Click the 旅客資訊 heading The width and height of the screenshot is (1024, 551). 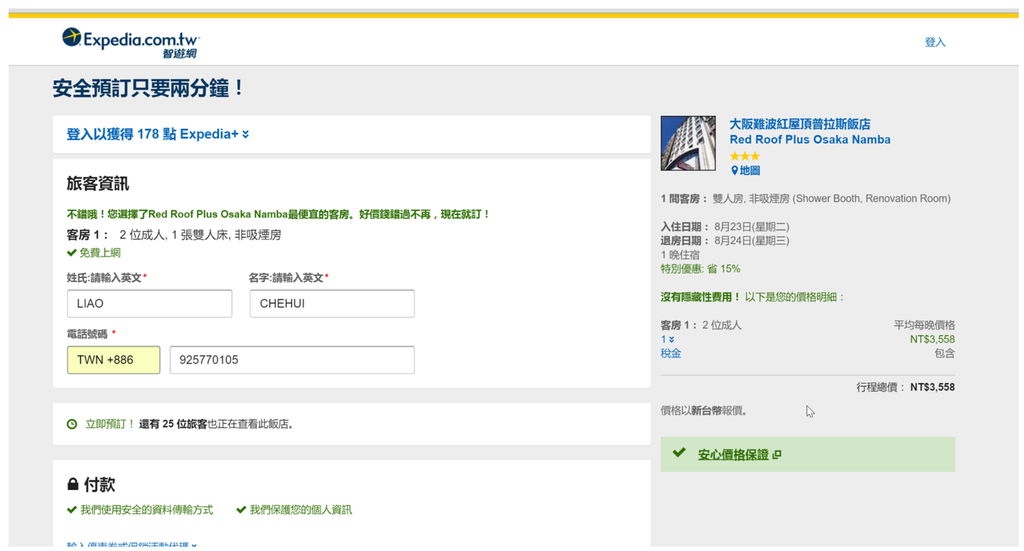[x=98, y=183]
